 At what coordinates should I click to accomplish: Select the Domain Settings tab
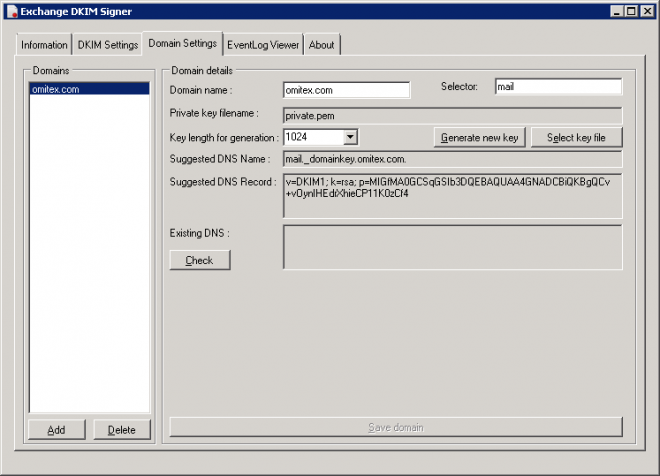(183, 43)
